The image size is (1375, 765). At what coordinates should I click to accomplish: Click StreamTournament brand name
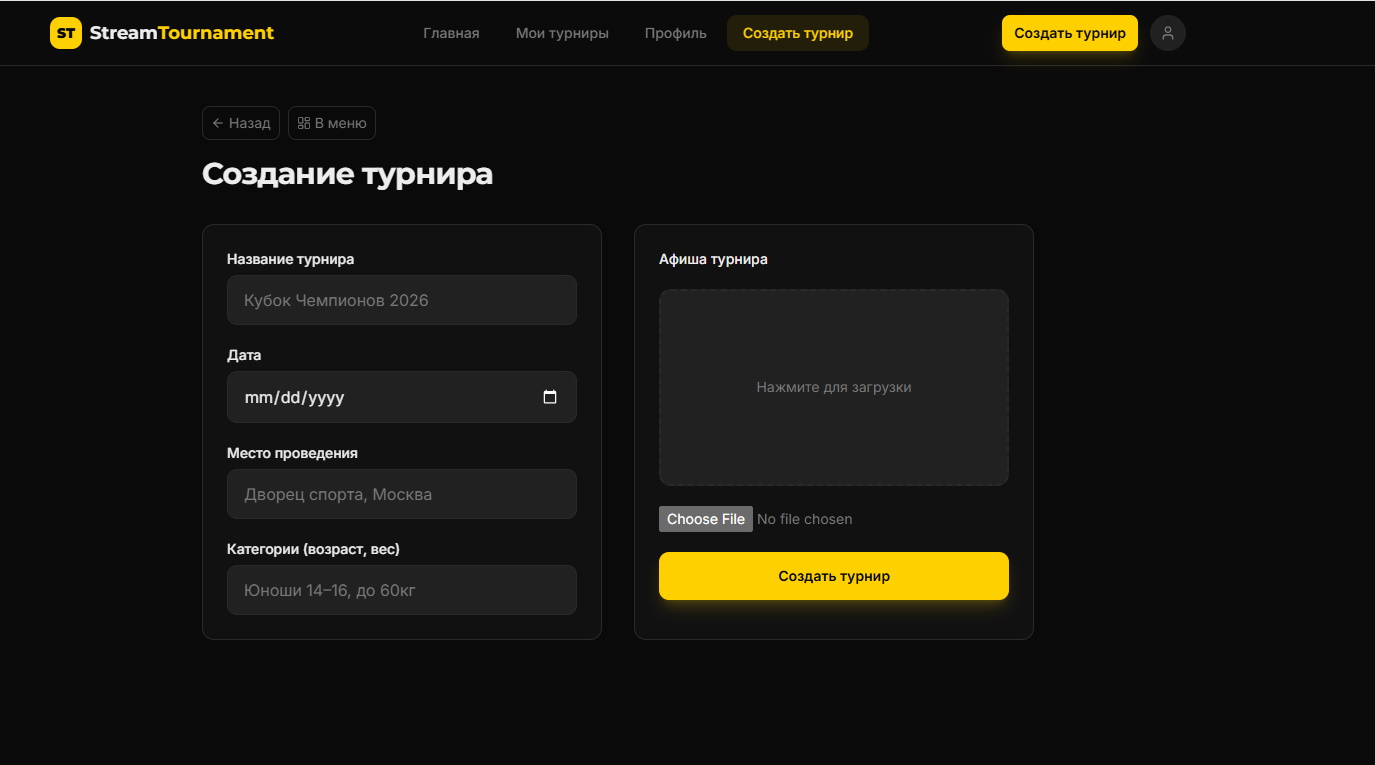pos(182,33)
